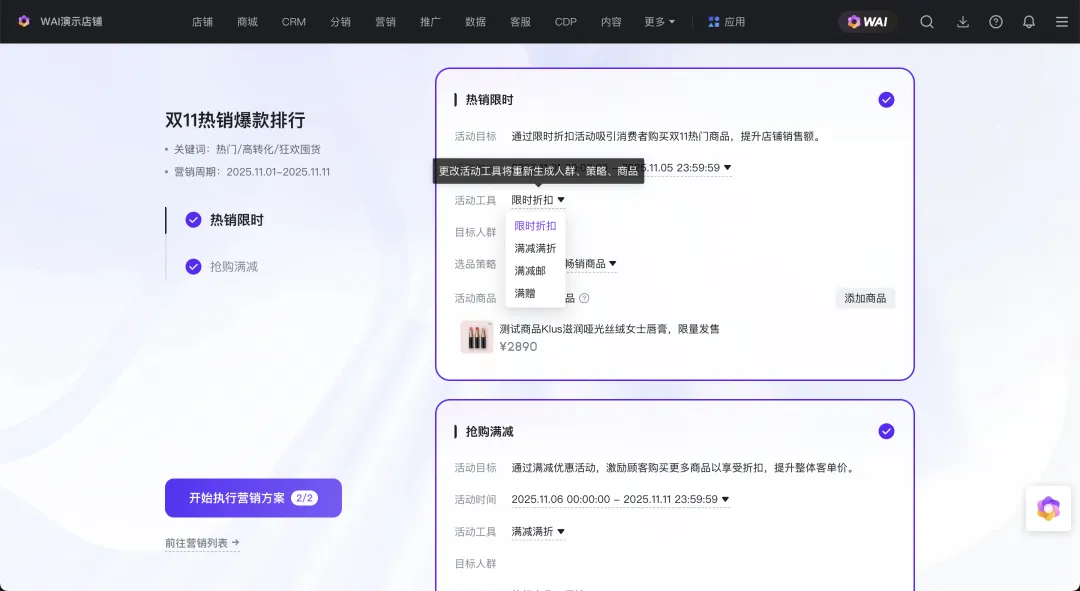Expand the 更多 navigation dropdown
This screenshot has height=591, width=1080.
click(x=660, y=22)
